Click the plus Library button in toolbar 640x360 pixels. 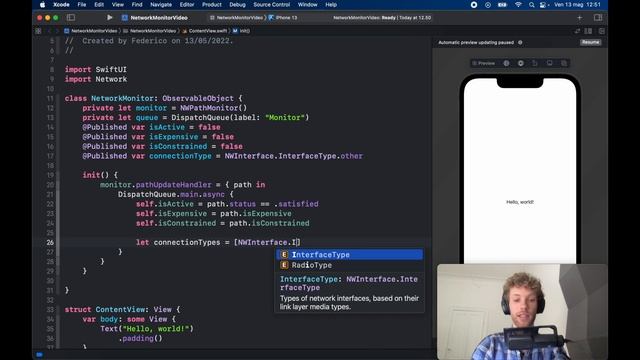coord(580,18)
